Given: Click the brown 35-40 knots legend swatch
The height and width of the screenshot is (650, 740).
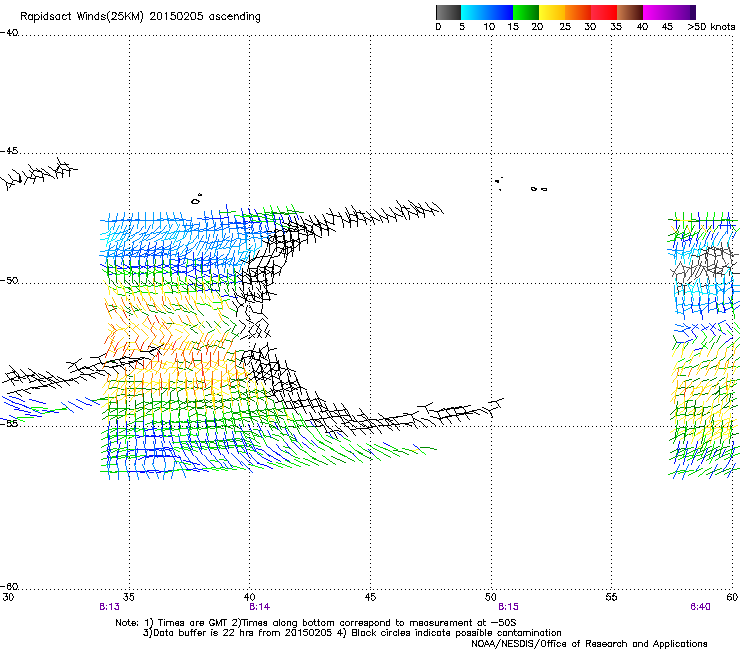Looking at the screenshot, I should point(630,12).
